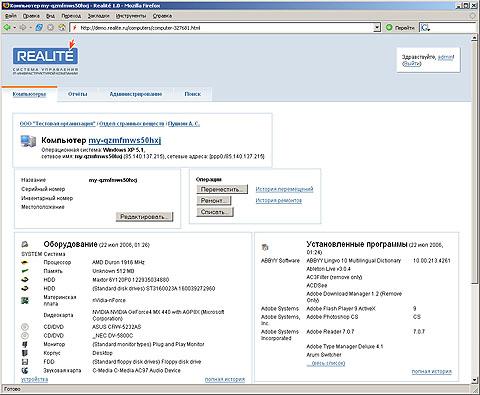Click the ST3160023A HDD row icon
The image size is (480, 395).
(25, 288)
